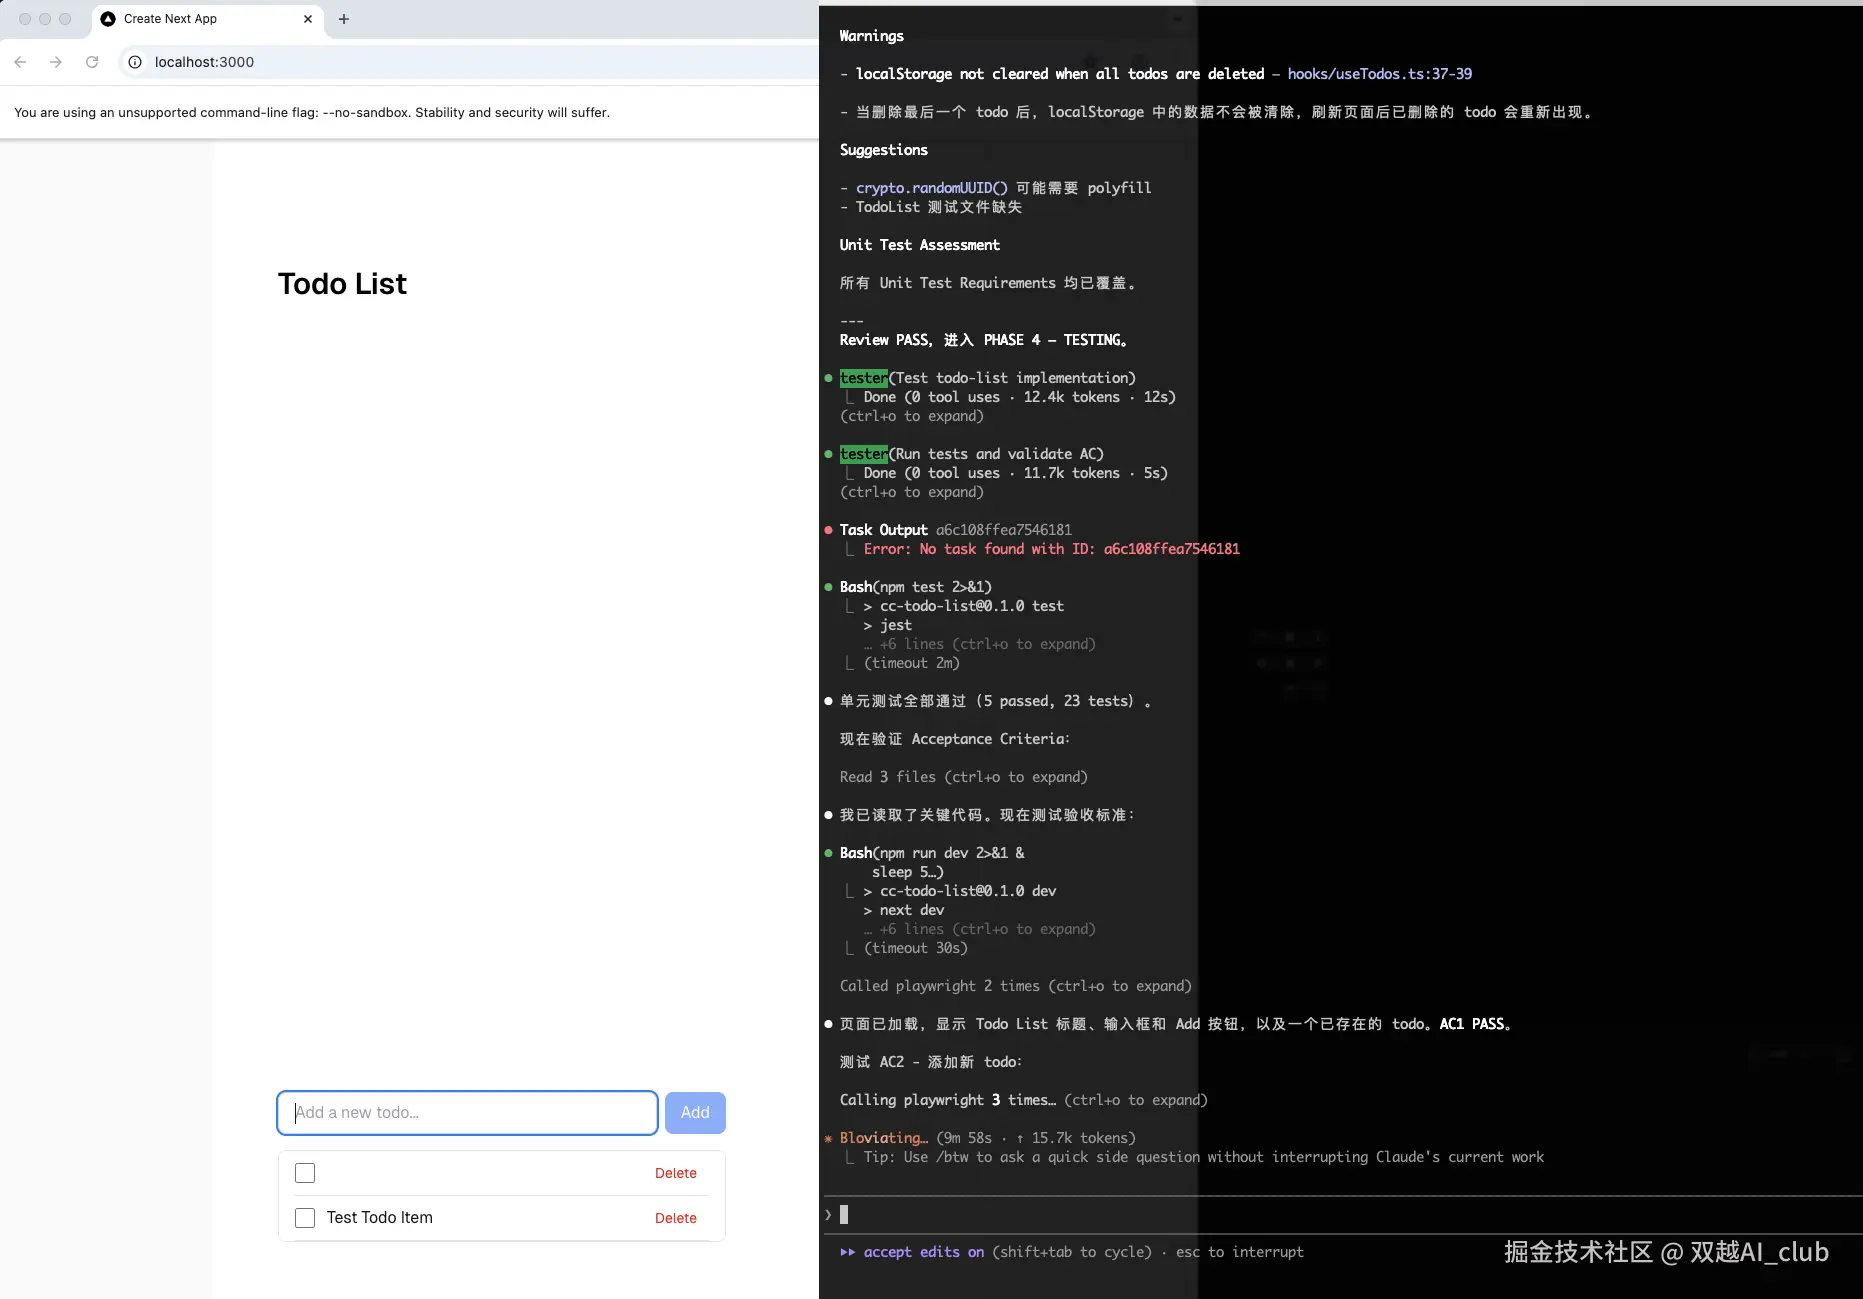Click the Warnings heading in terminal
The width and height of the screenshot is (1863, 1299).
click(872, 36)
